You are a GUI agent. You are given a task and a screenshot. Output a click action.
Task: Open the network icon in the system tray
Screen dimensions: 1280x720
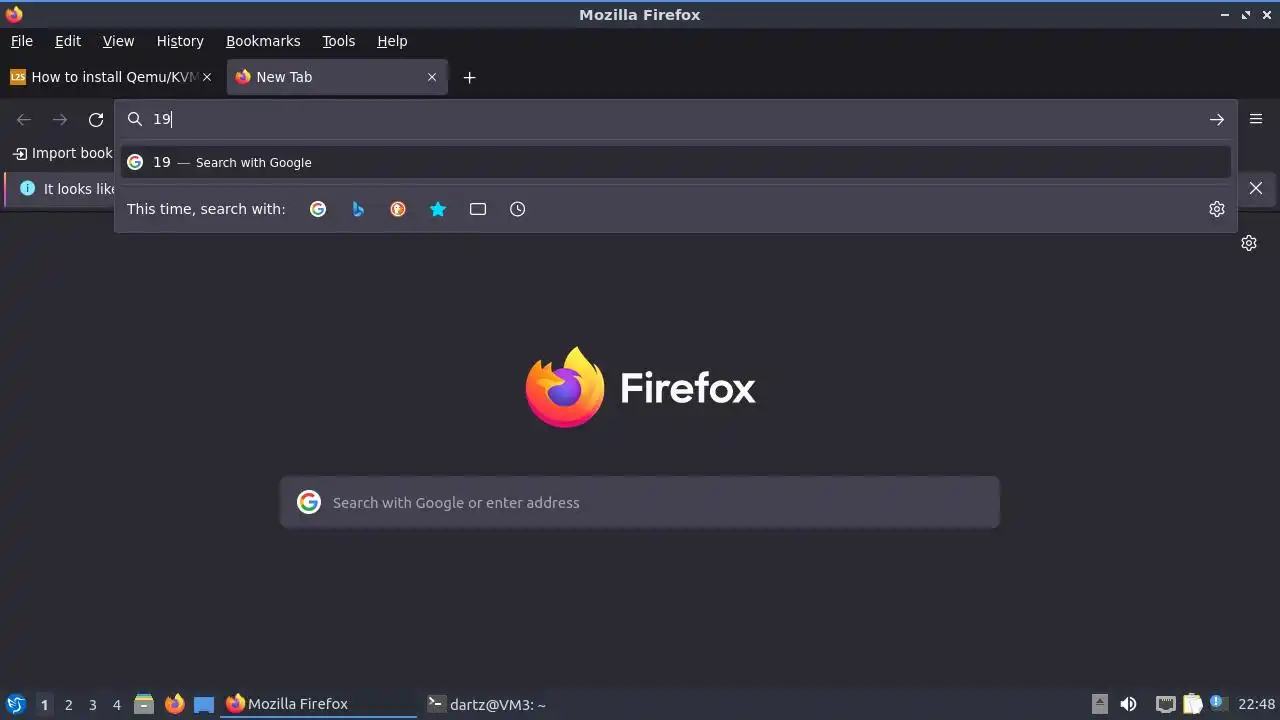point(1165,704)
